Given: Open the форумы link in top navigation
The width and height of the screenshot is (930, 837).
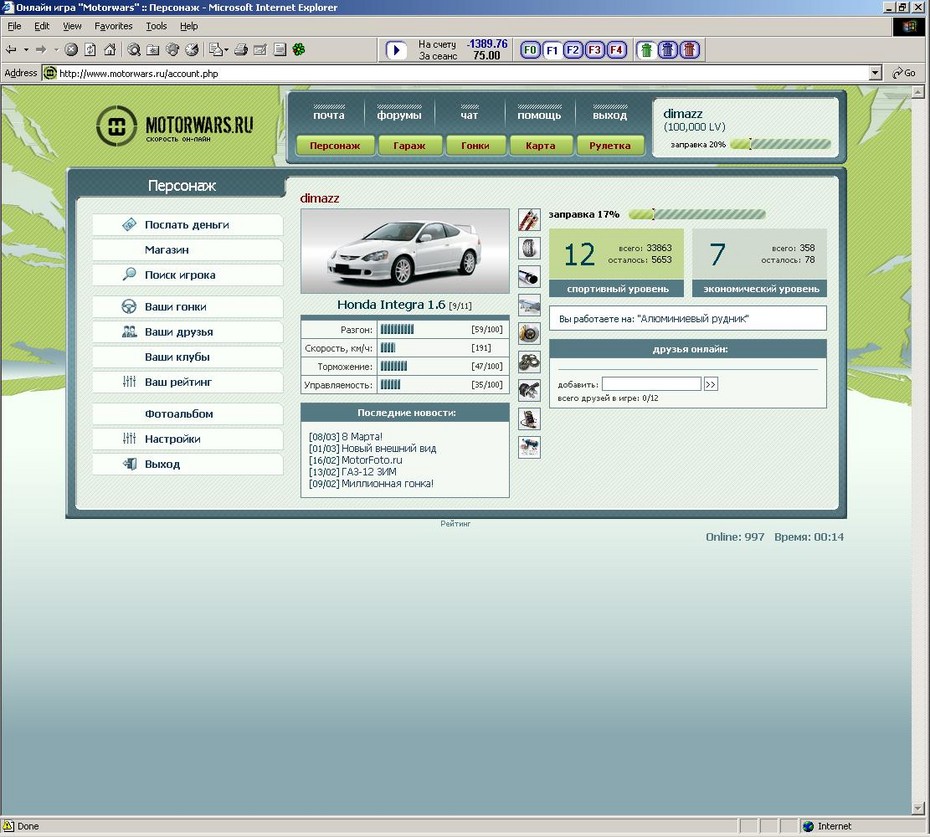Looking at the screenshot, I should tap(399, 114).
